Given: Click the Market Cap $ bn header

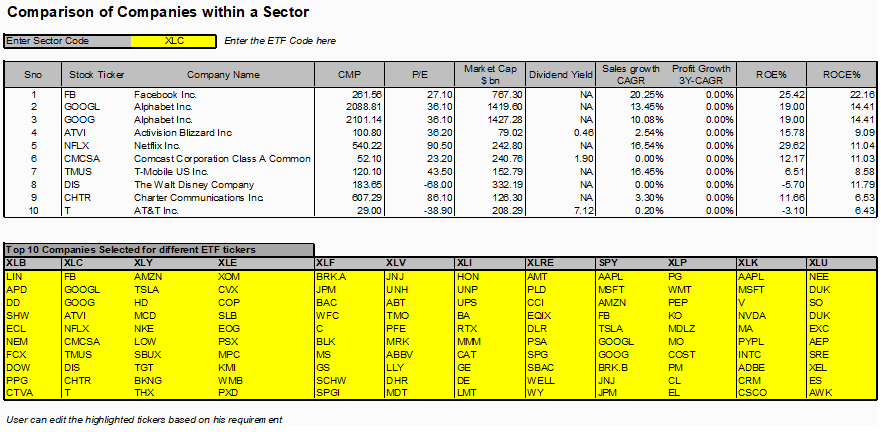Looking at the screenshot, I should [489, 75].
